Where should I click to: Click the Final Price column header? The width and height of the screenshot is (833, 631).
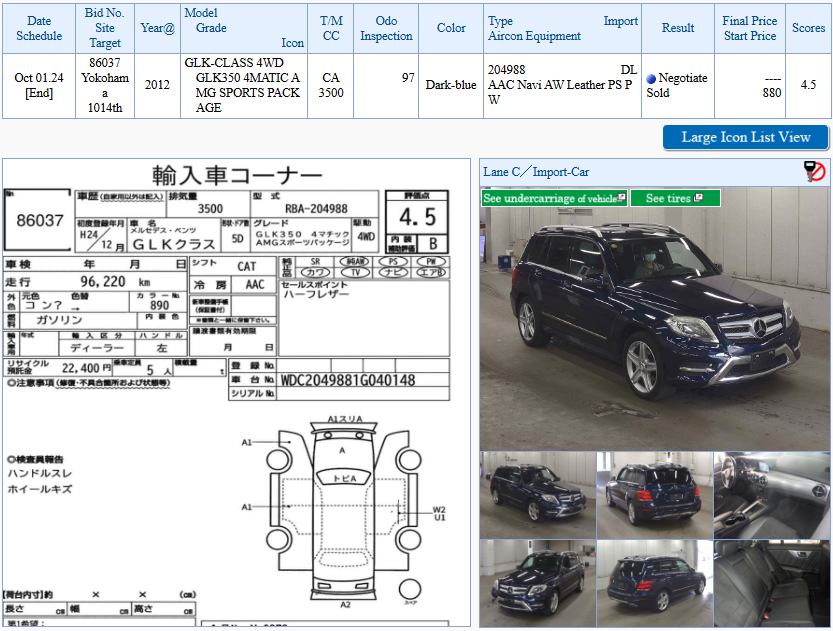750,28
